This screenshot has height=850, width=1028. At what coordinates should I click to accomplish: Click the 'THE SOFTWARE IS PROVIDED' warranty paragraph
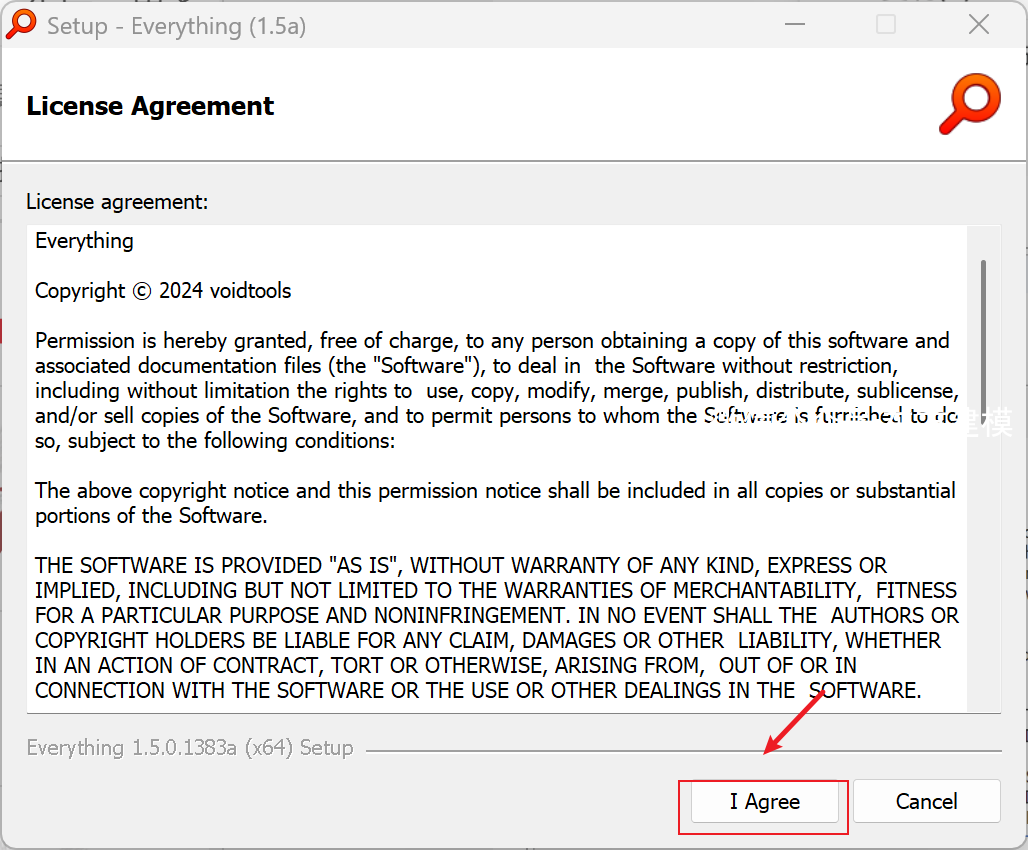[497, 628]
